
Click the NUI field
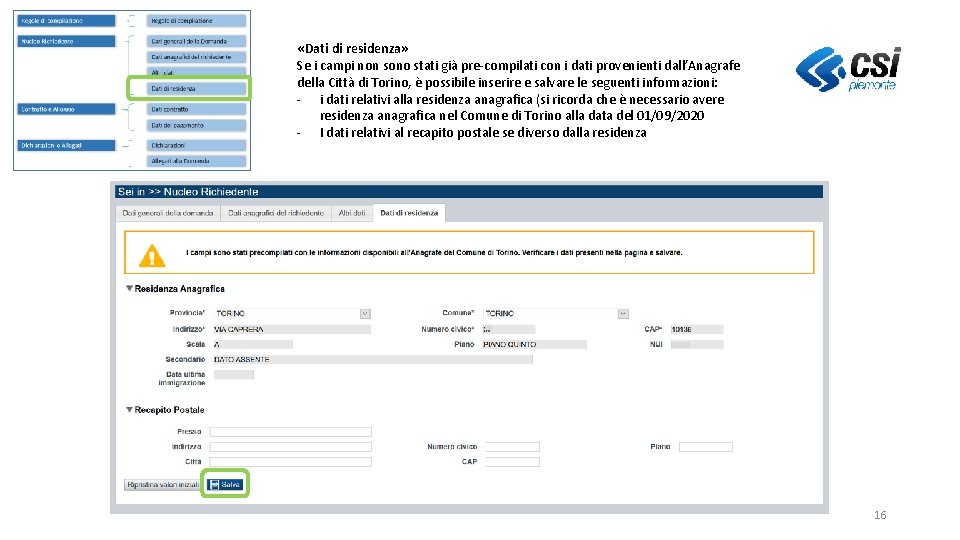pos(697,345)
